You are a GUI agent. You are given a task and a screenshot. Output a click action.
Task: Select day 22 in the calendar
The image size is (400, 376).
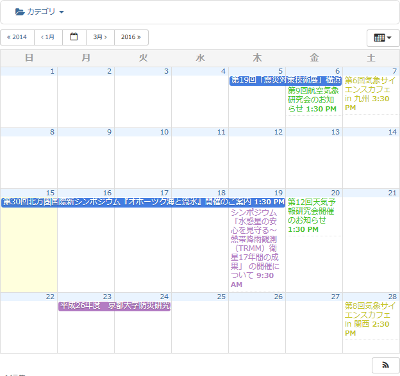point(50,297)
